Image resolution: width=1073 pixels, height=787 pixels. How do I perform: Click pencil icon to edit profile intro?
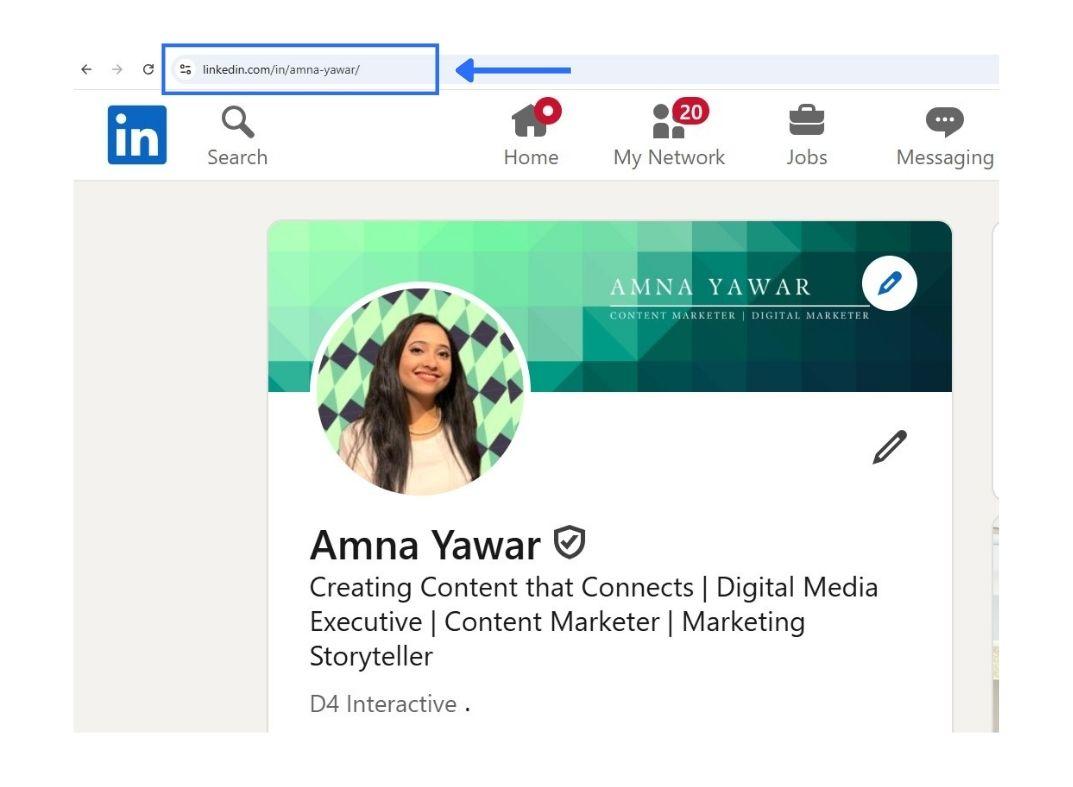(889, 447)
